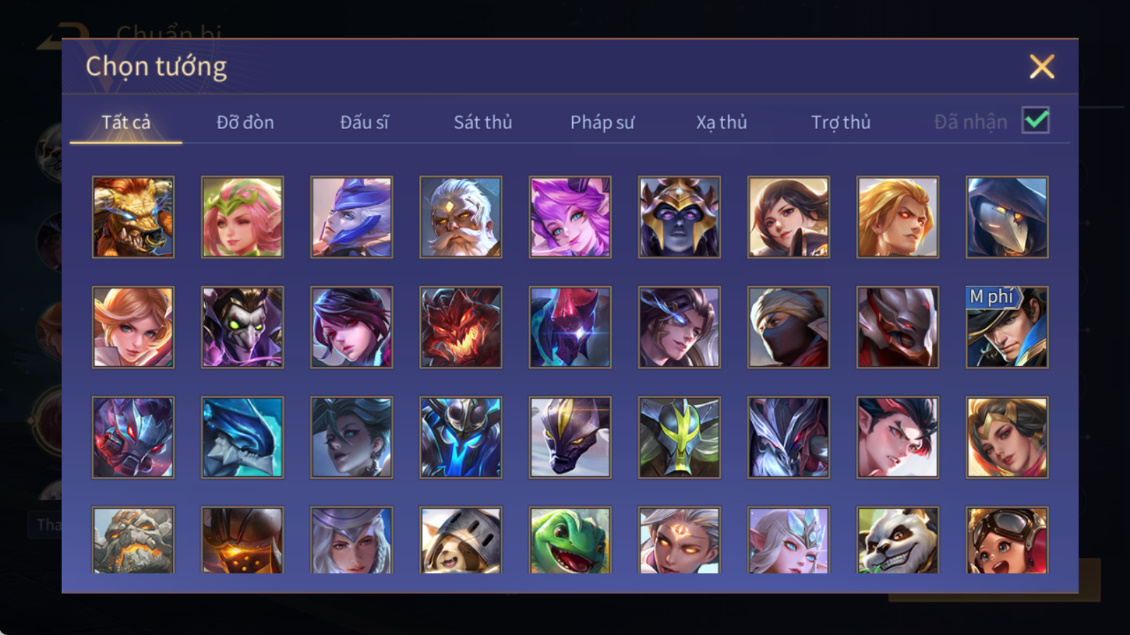This screenshot has height=635, width=1130.
Task: Select the hooded plague-mask hero portrait
Action: [1007, 217]
